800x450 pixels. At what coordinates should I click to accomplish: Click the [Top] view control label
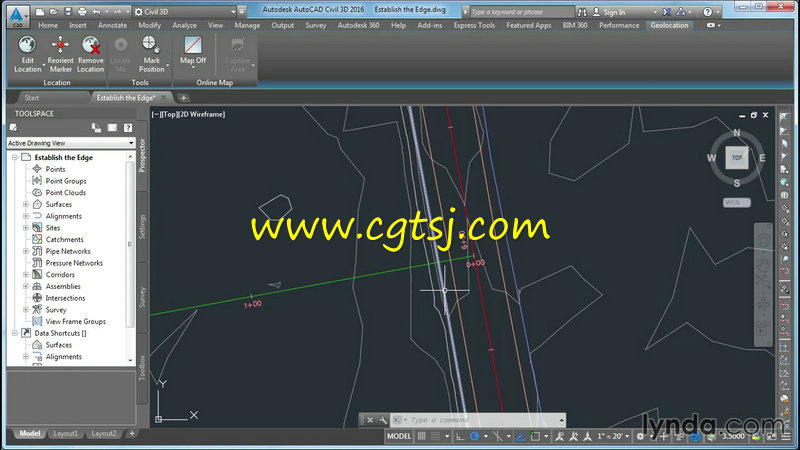pos(169,114)
